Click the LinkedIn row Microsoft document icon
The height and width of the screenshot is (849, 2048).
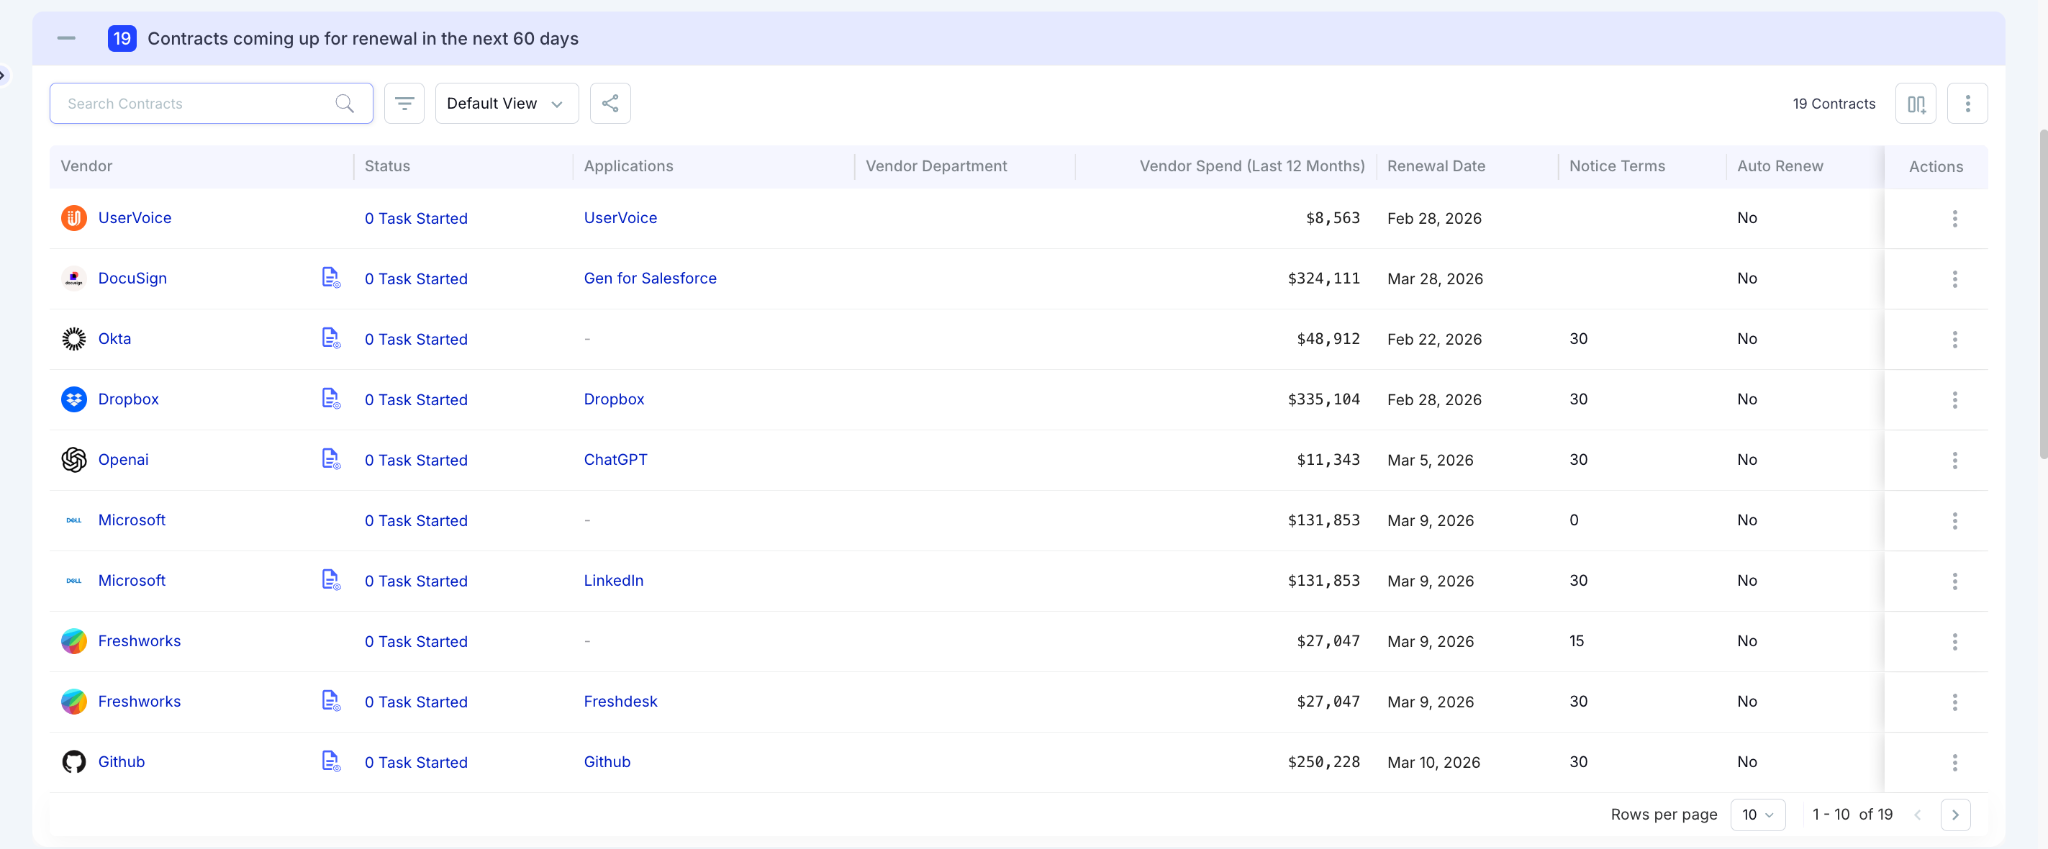point(331,580)
